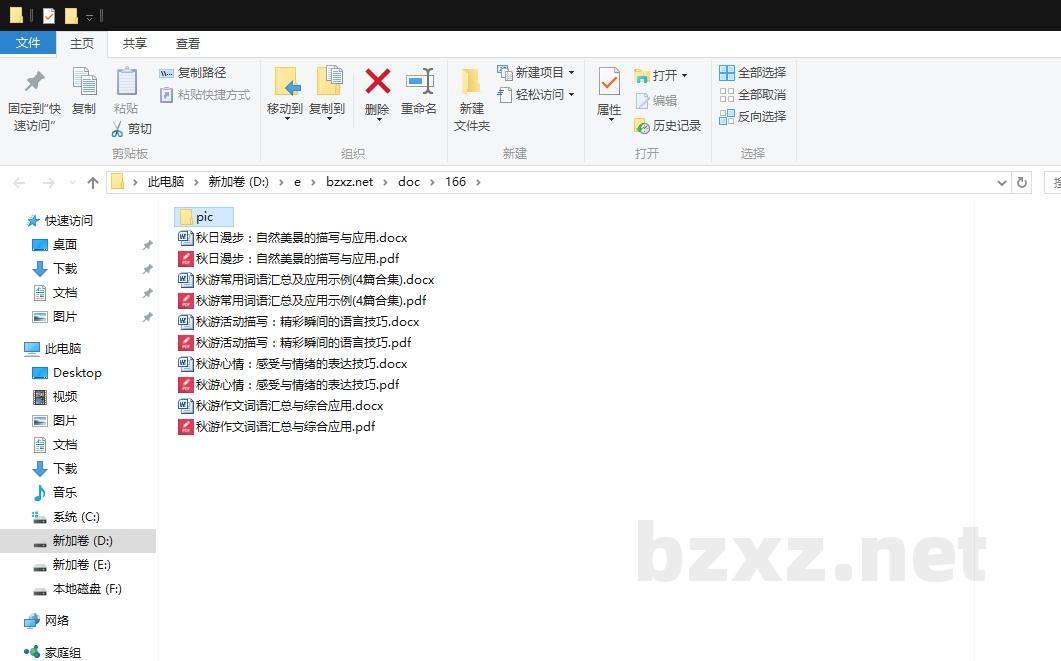
Task: Refresh the current folder view
Action: click(1021, 182)
